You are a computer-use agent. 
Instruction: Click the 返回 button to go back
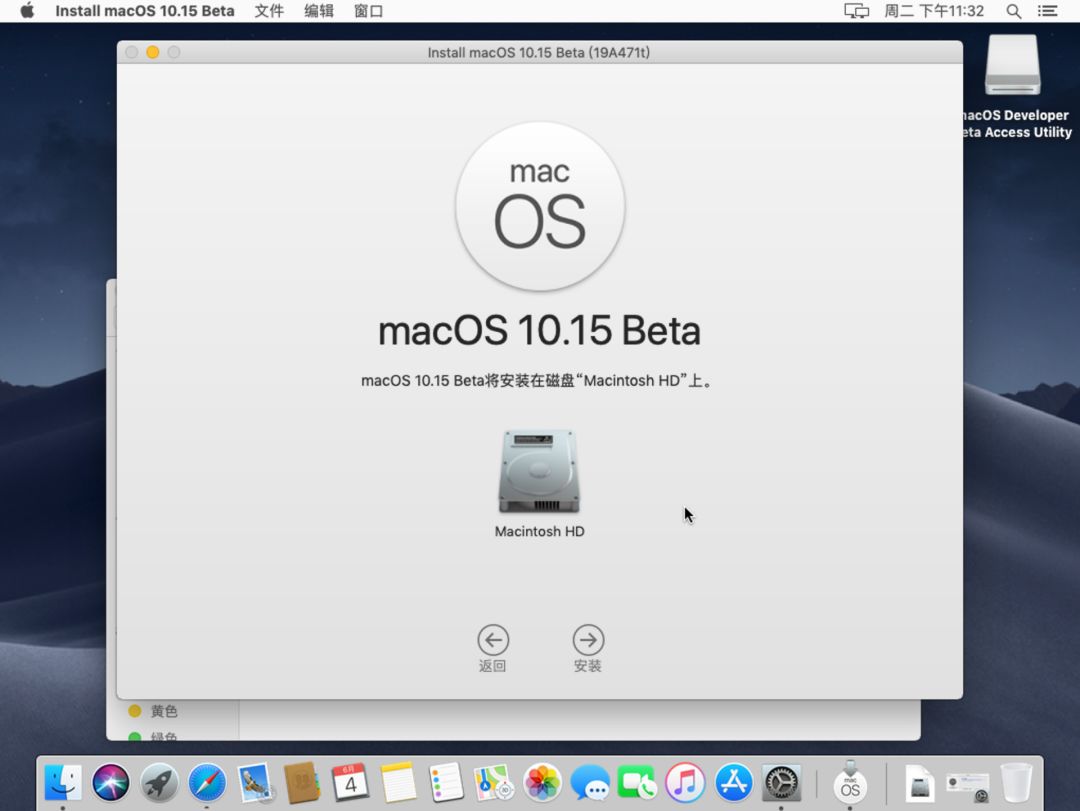493,640
